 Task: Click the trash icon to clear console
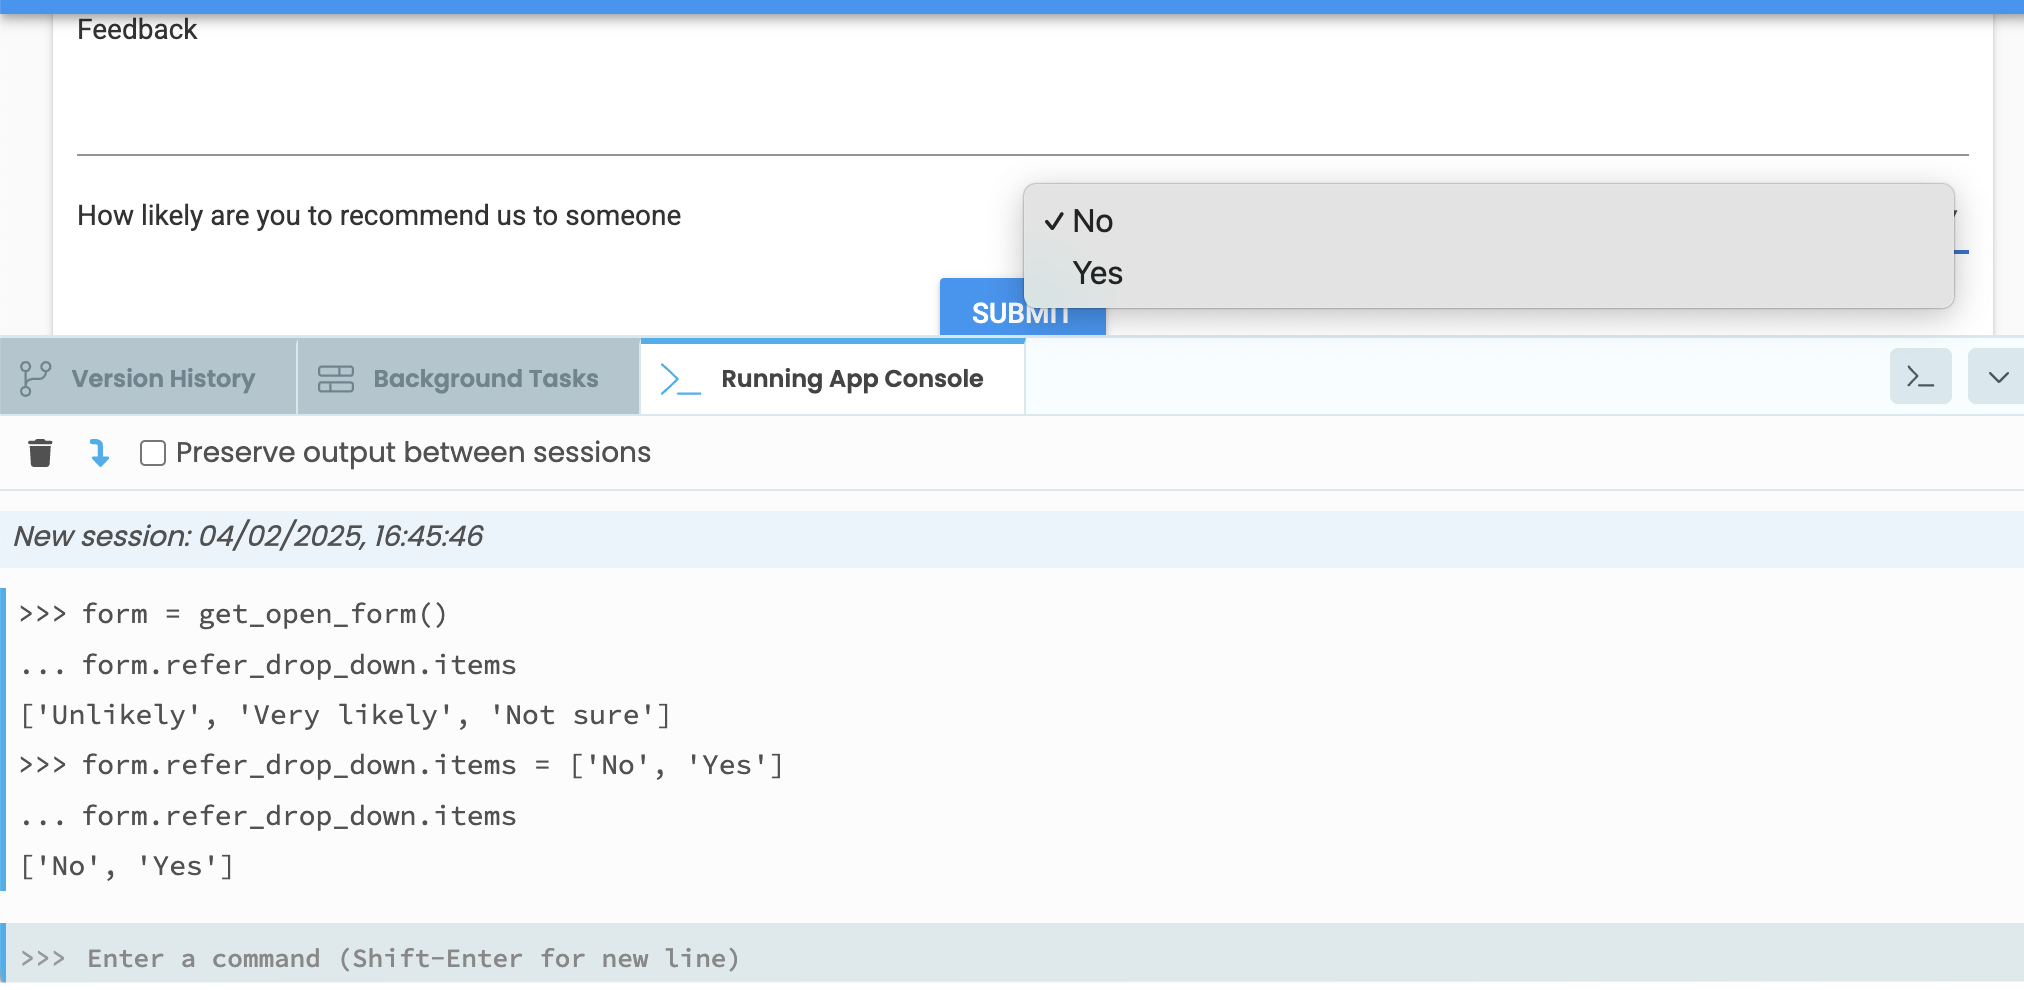coord(40,453)
